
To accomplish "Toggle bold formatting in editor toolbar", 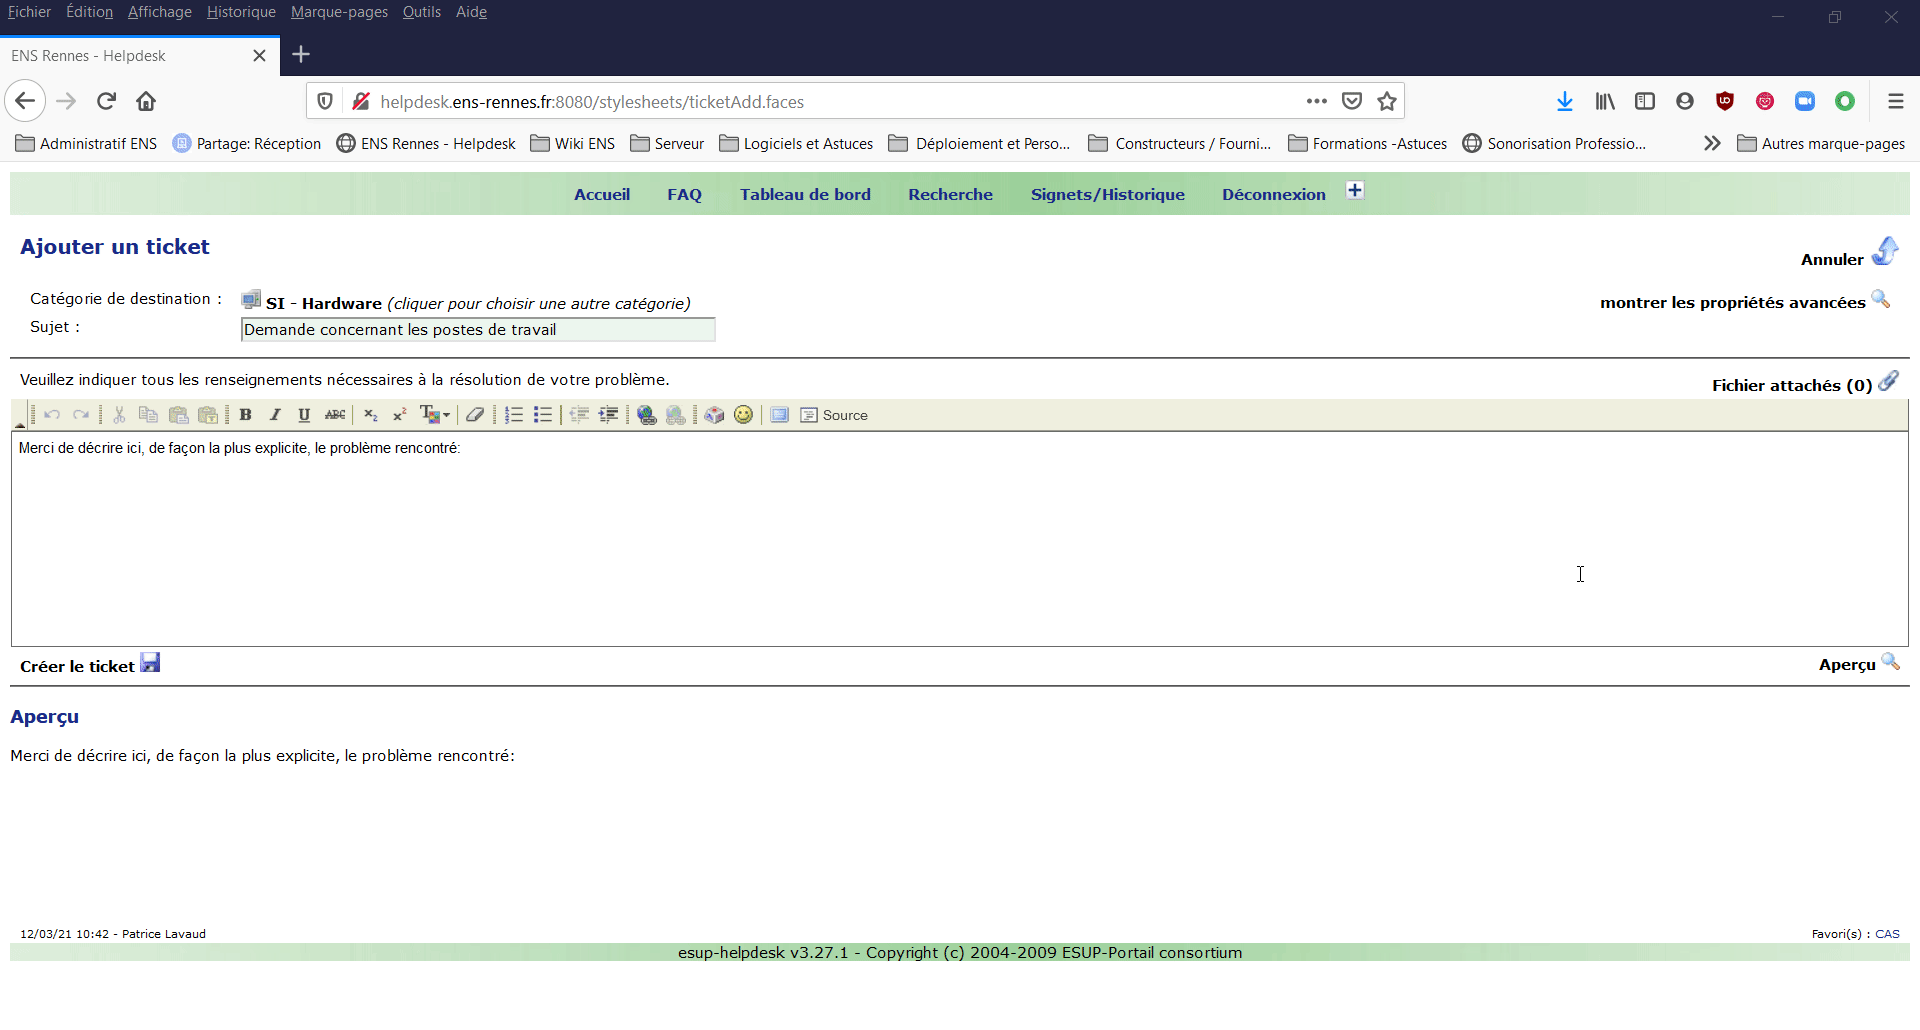I will (245, 415).
